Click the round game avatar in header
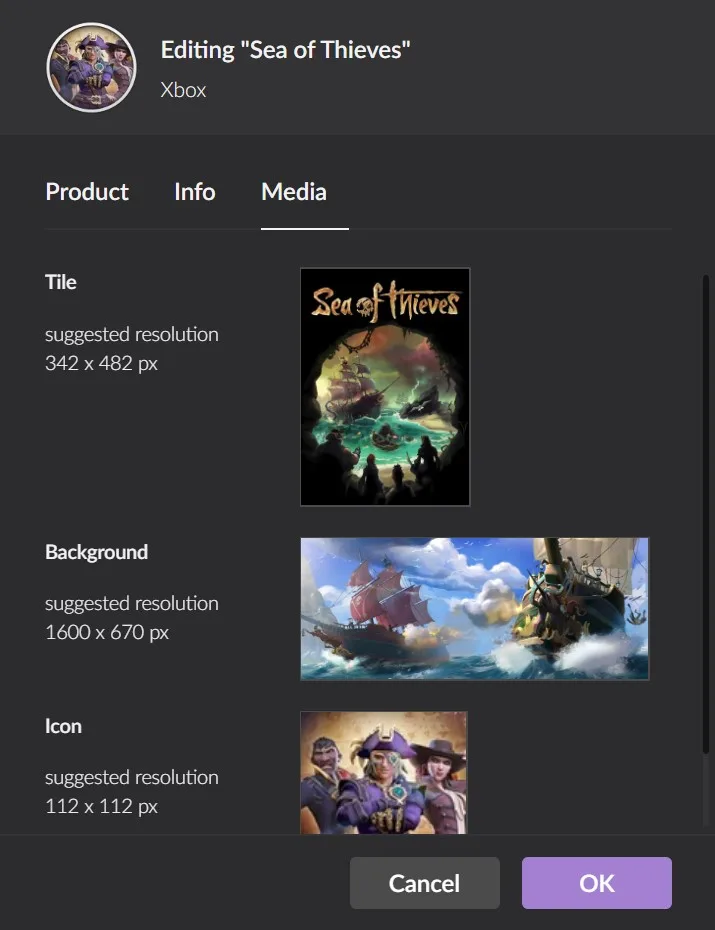 [x=91, y=68]
